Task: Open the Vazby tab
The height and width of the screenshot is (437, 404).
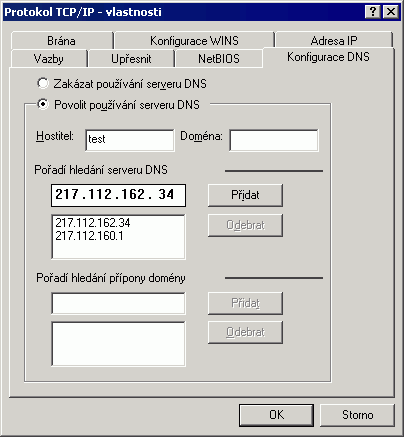Action: click(x=49, y=59)
